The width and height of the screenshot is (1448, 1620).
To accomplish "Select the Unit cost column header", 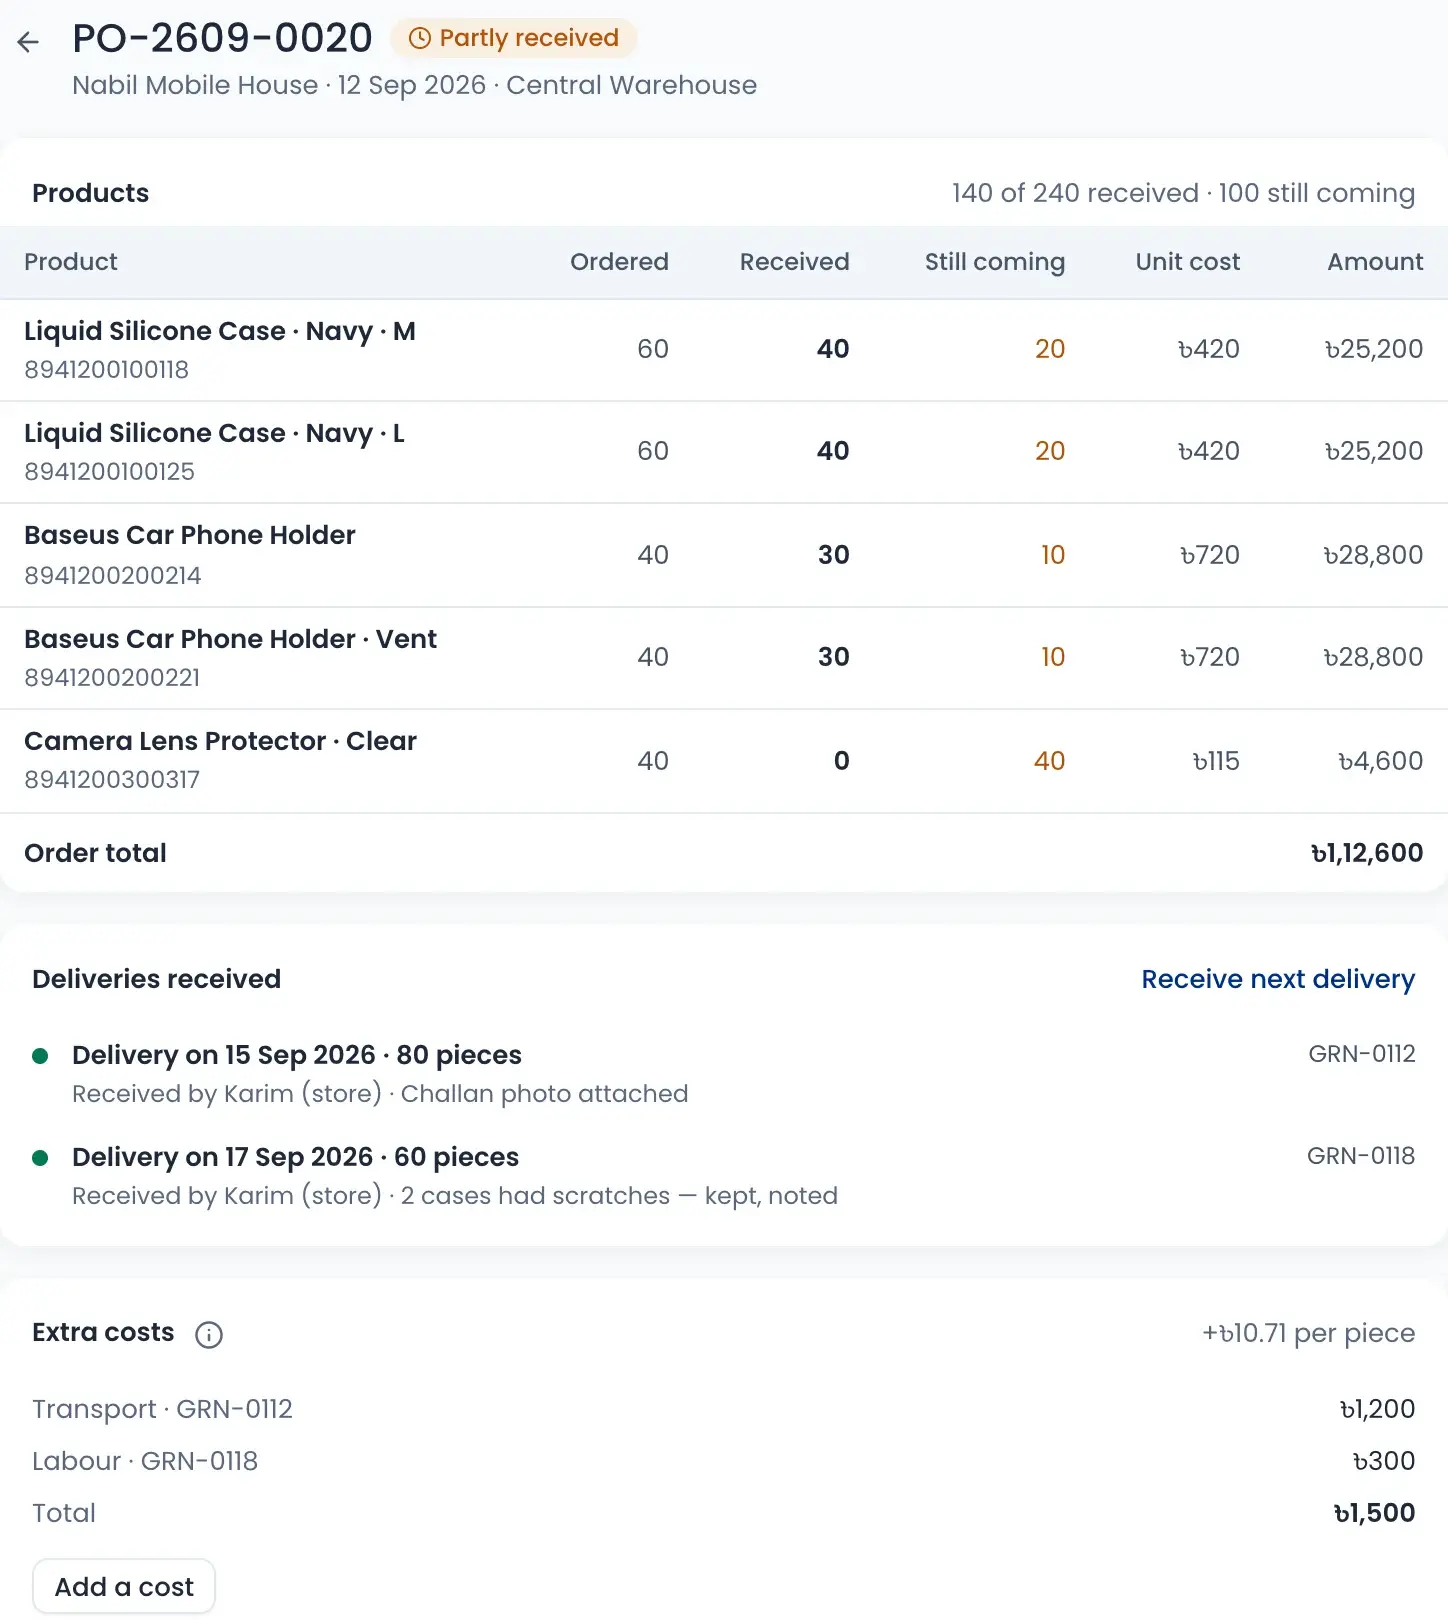I will [1188, 262].
